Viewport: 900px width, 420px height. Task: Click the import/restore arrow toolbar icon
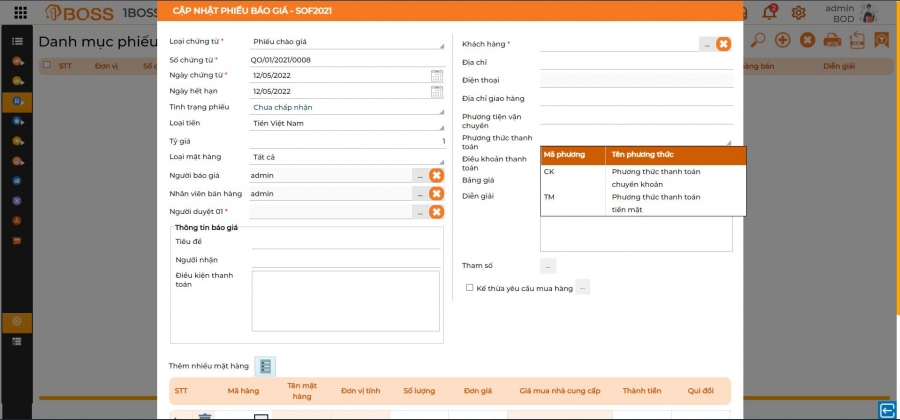coord(857,40)
